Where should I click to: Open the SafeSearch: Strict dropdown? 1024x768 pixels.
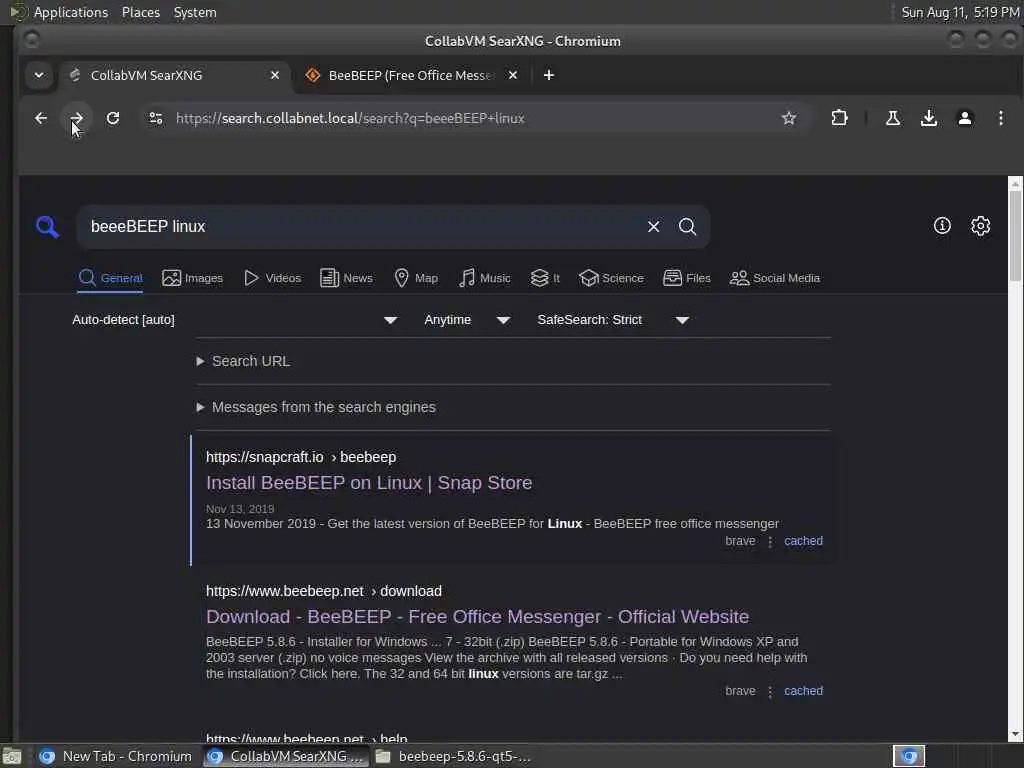(x=613, y=320)
